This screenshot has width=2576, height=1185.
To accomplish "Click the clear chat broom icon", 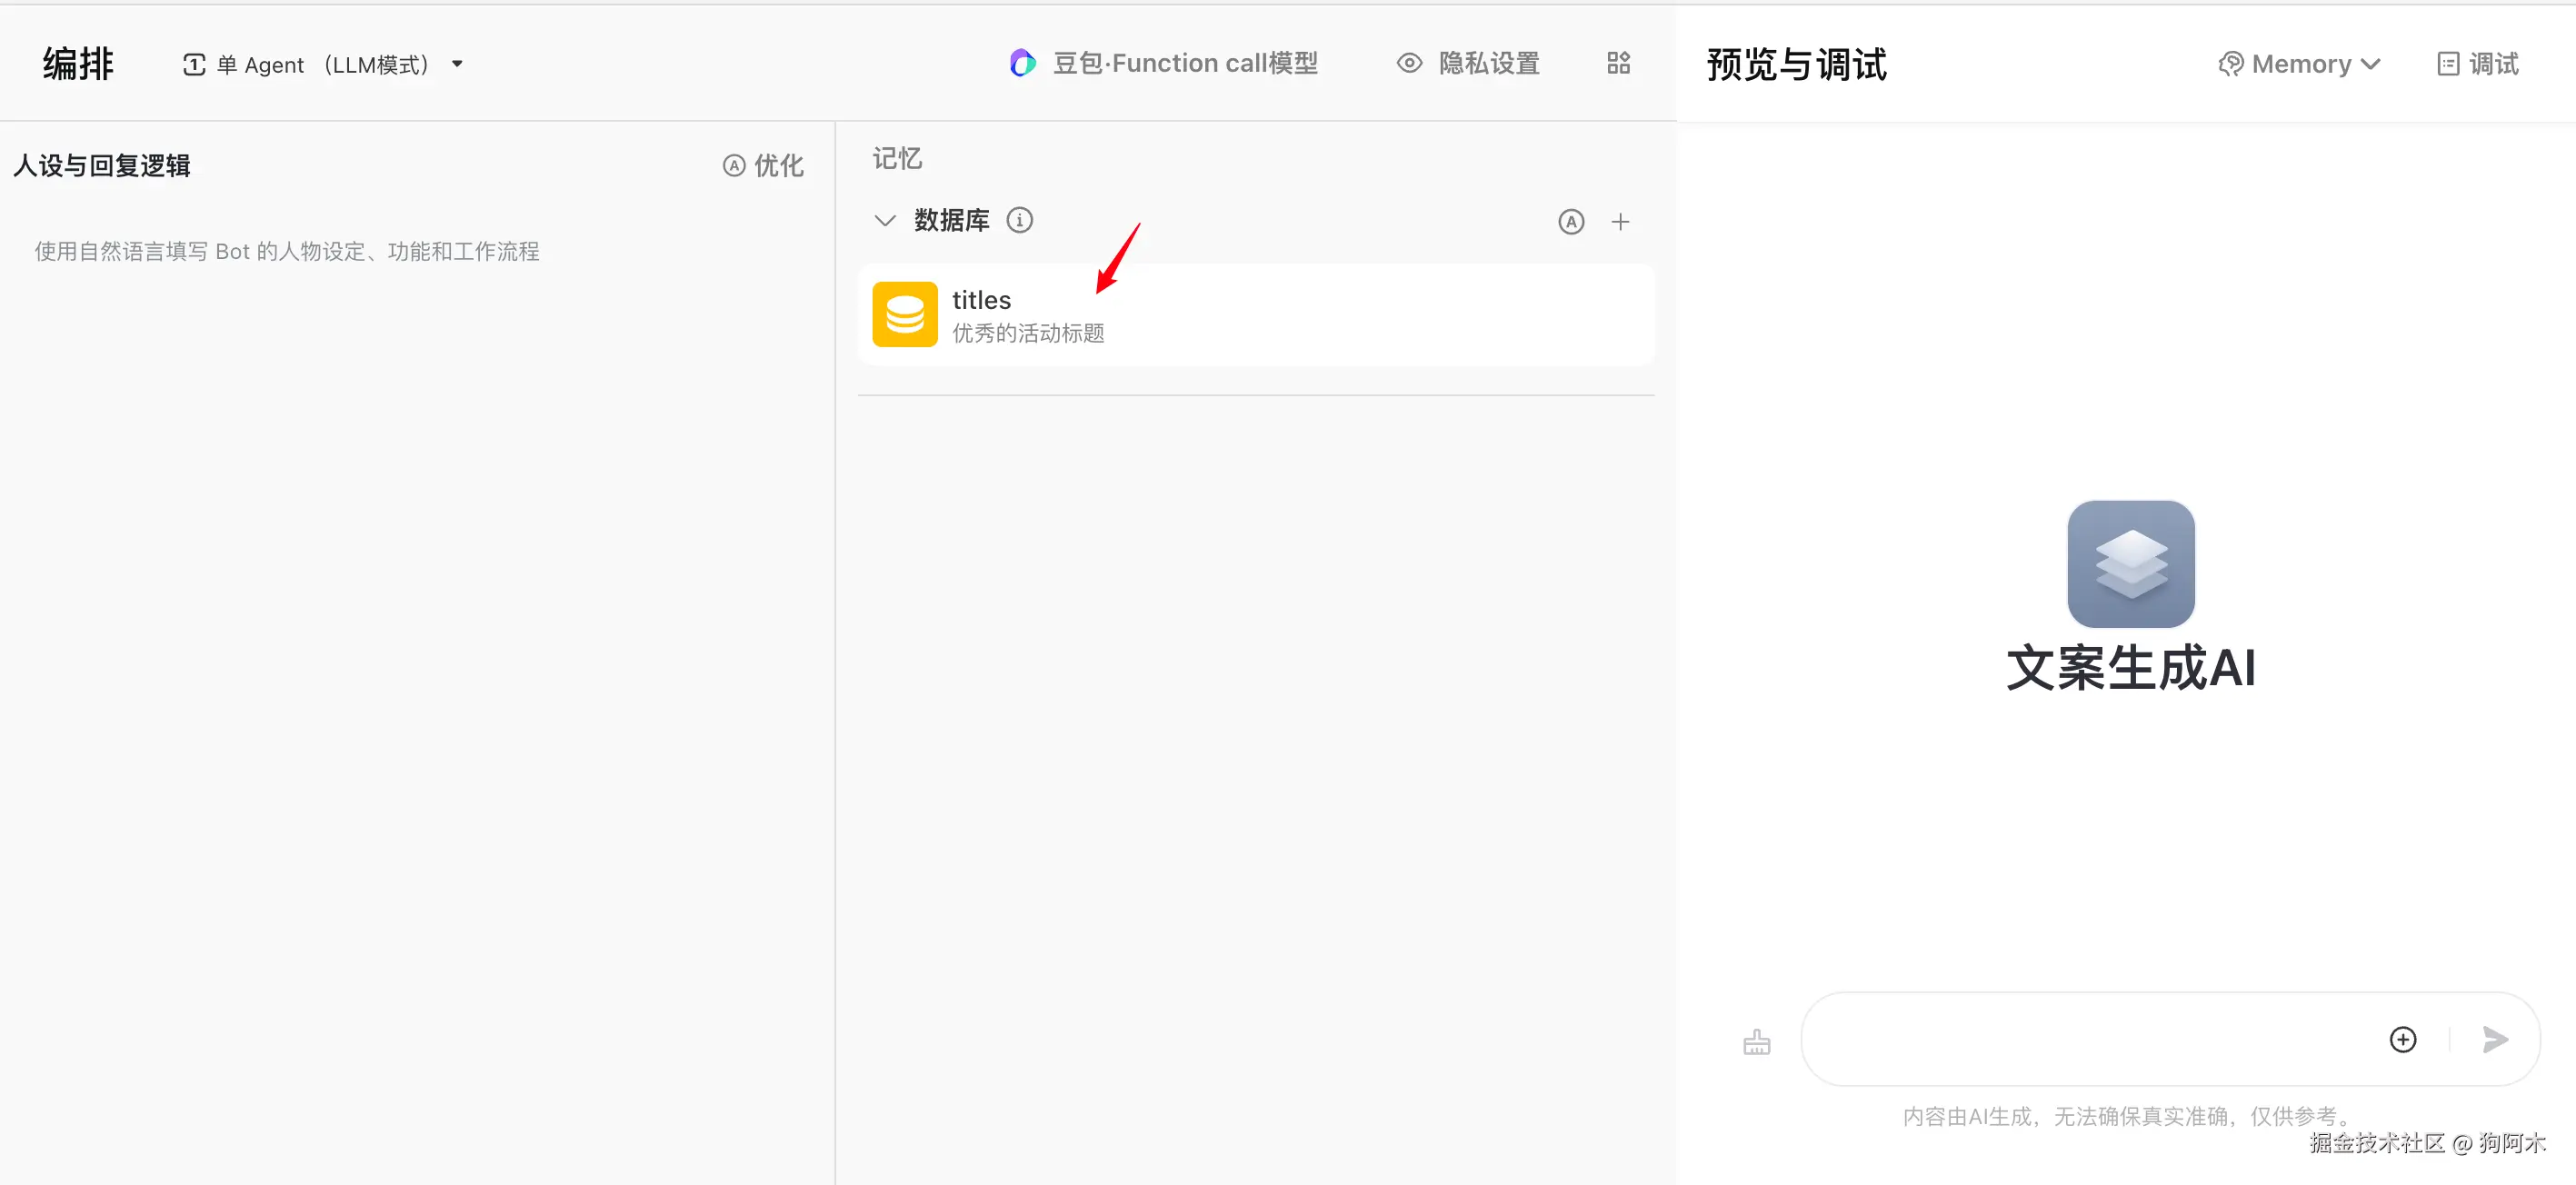I will point(1756,1042).
